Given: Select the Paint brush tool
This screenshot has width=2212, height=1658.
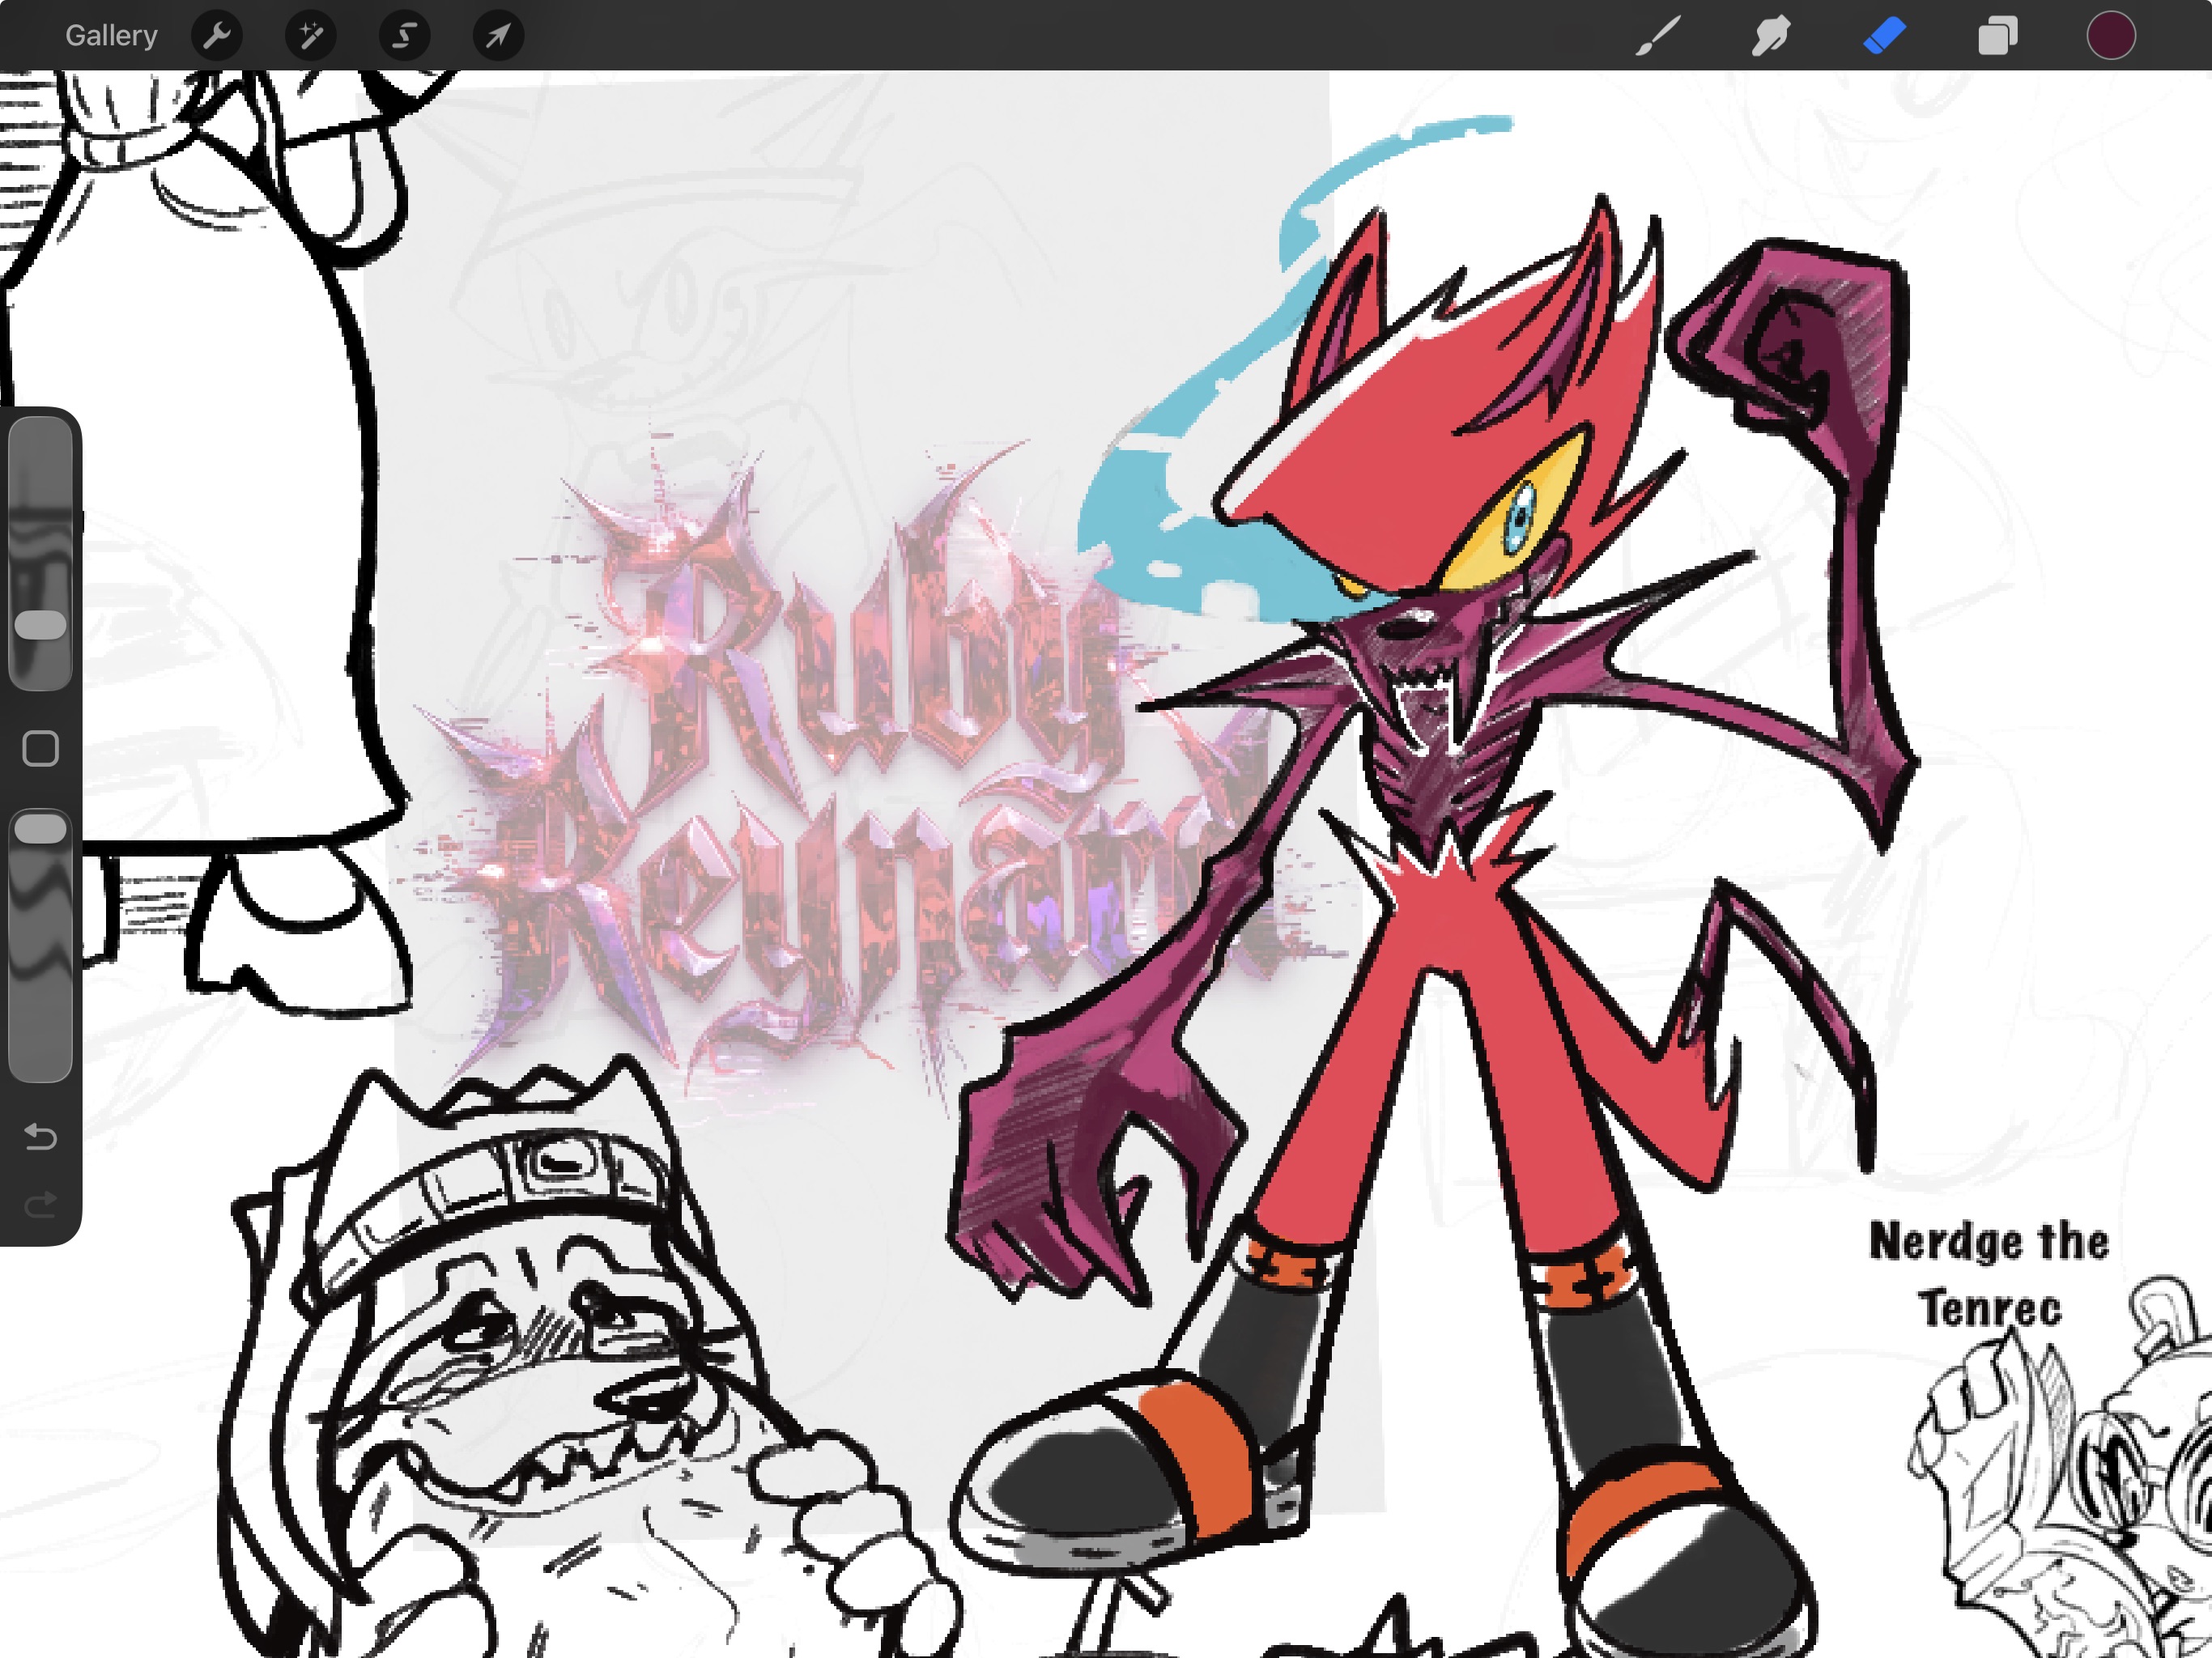Looking at the screenshot, I should 1657,36.
